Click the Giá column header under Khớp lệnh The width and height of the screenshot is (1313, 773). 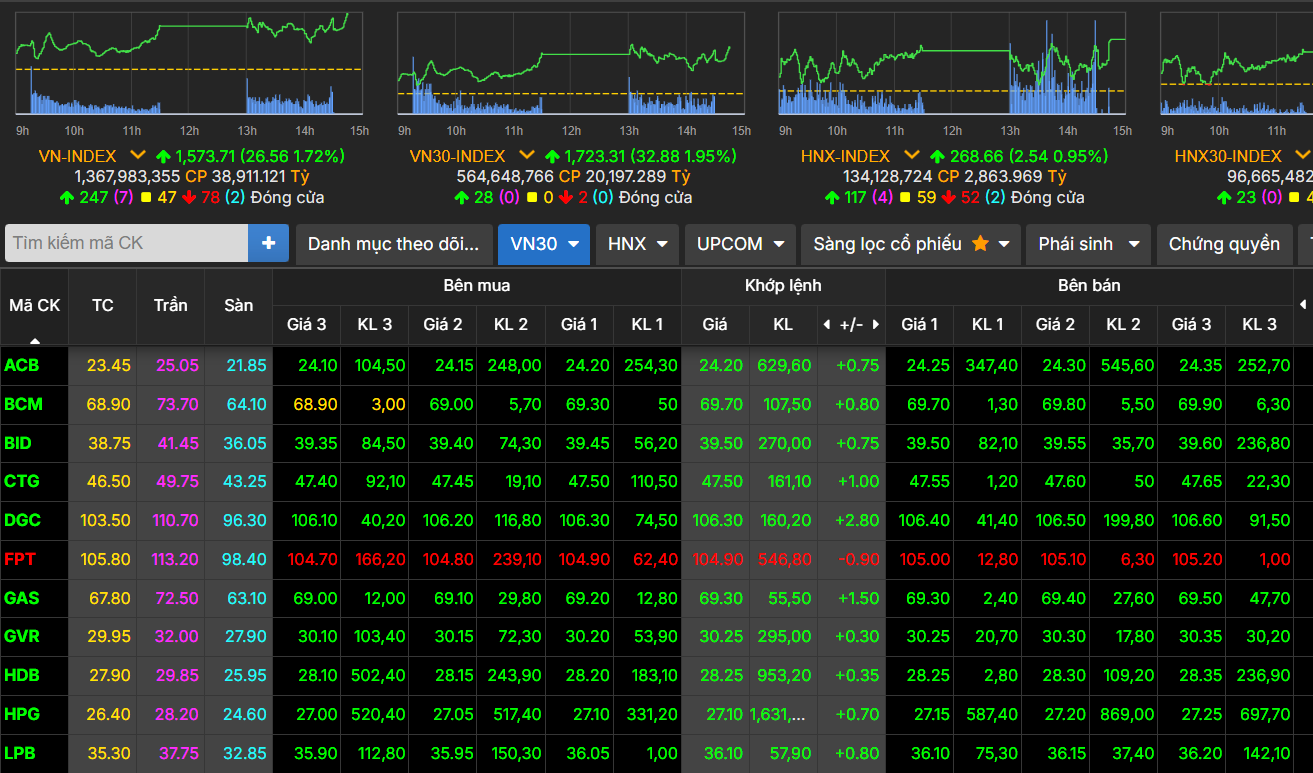[715, 324]
